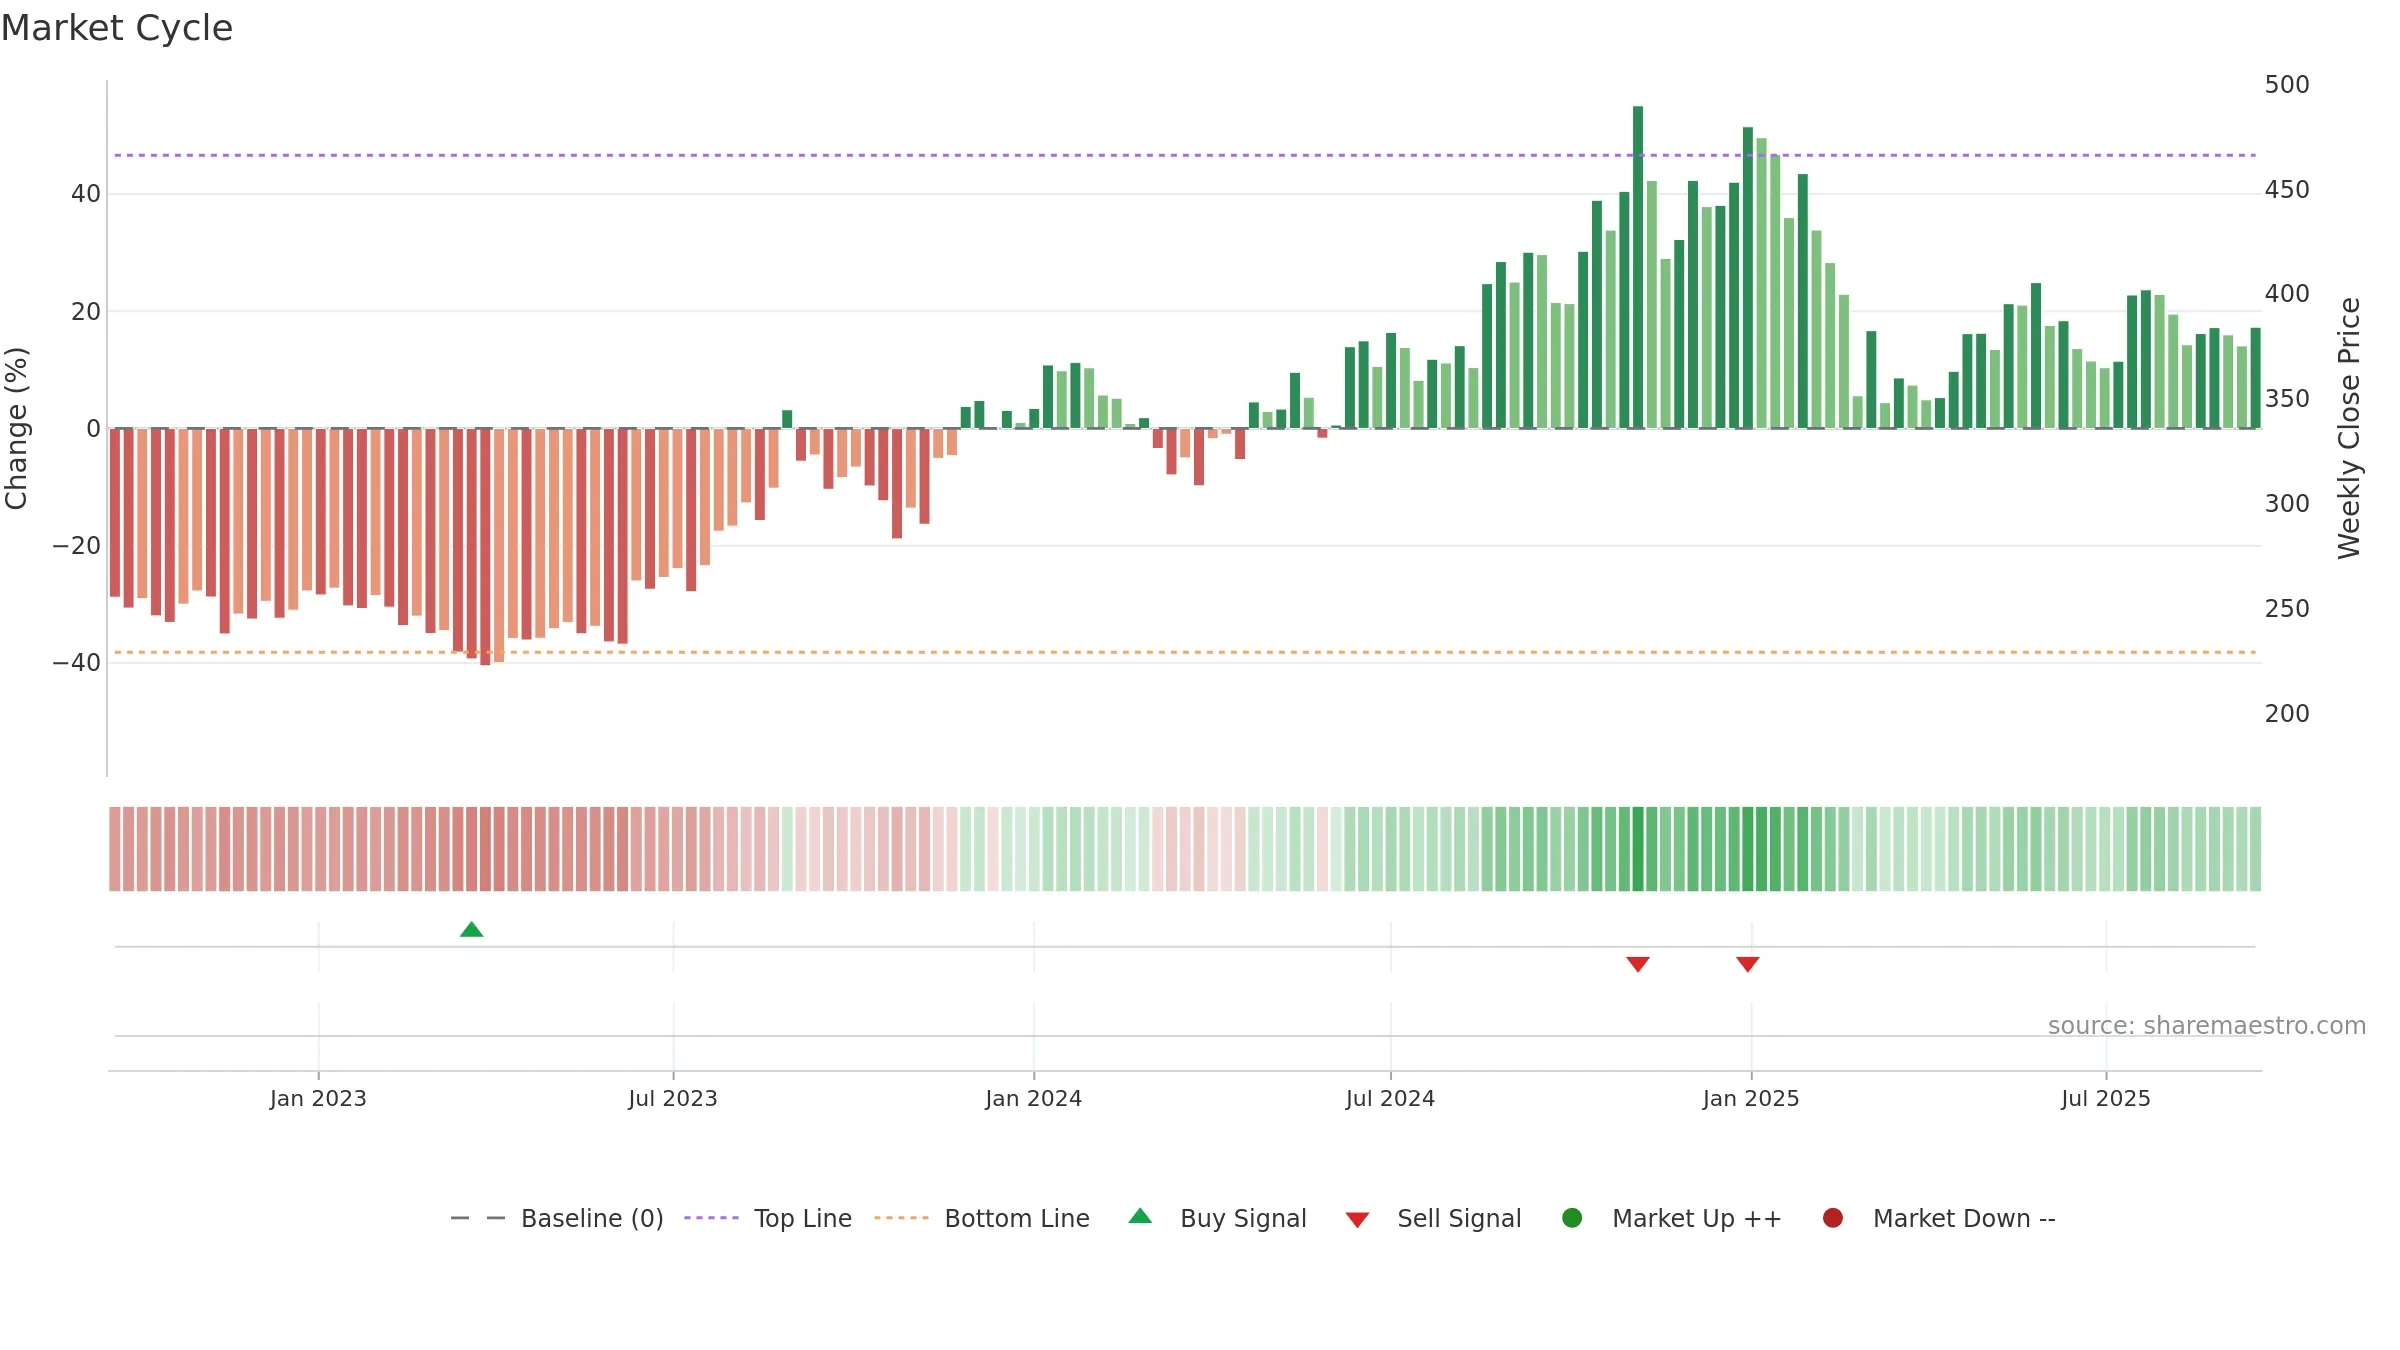The width and height of the screenshot is (2400, 1350).
Task: Click the single small green bar after Jul 2023
Action: coord(787,419)
